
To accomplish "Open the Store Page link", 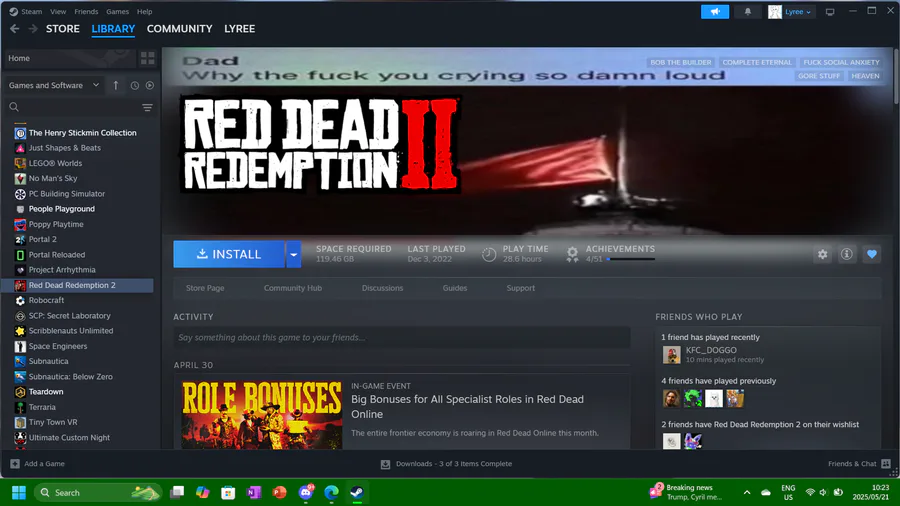I will click(x=205, y=288).
